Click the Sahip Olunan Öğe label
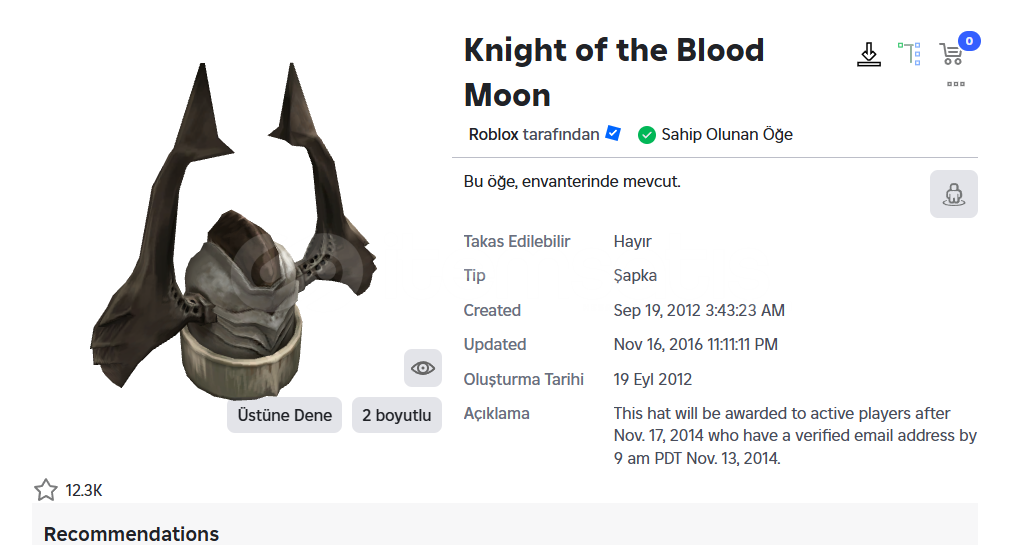1023x545 pixels. point(727,134)
